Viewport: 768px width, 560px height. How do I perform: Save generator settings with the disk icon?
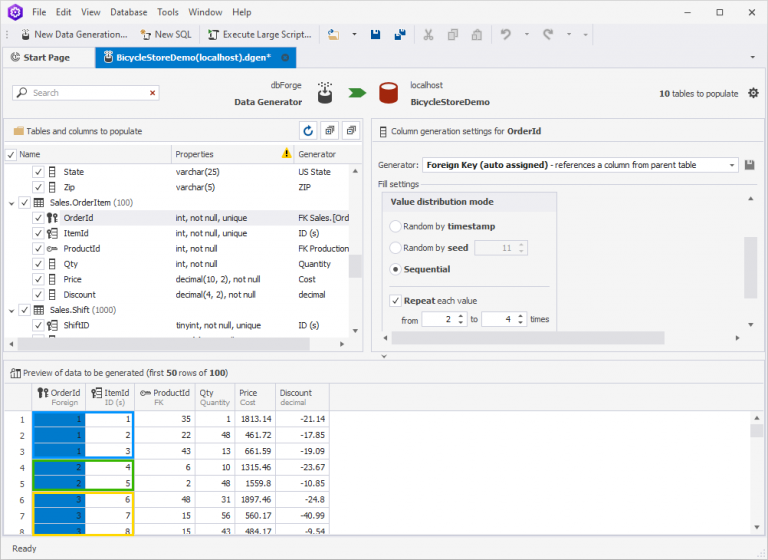[749, 165]
